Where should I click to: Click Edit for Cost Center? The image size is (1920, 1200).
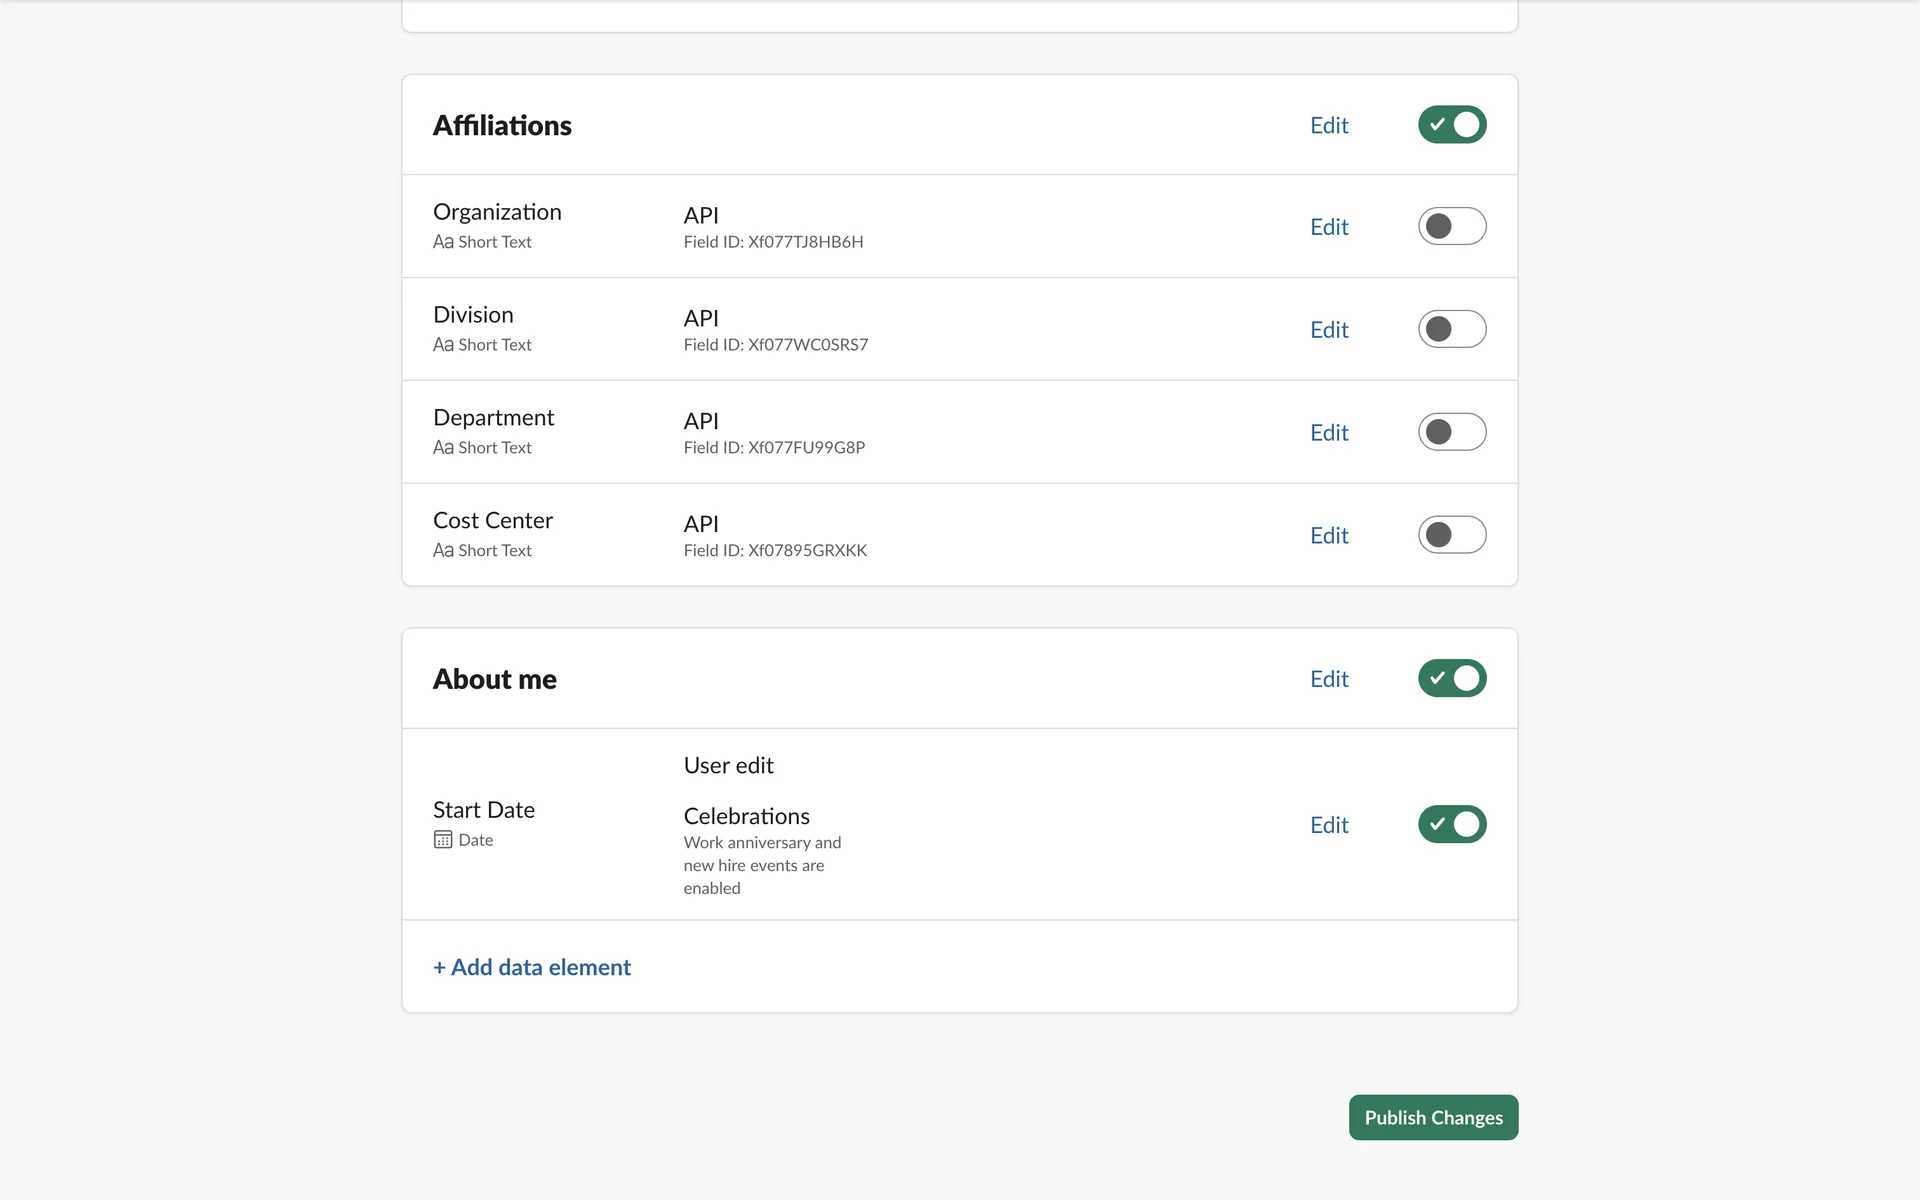1329,536
